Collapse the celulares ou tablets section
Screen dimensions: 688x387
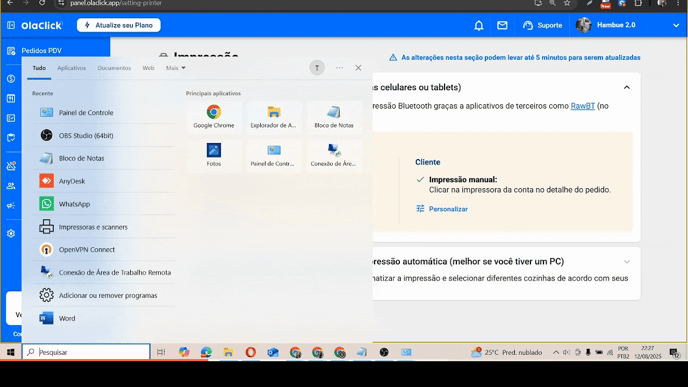[x=627, y=87]
